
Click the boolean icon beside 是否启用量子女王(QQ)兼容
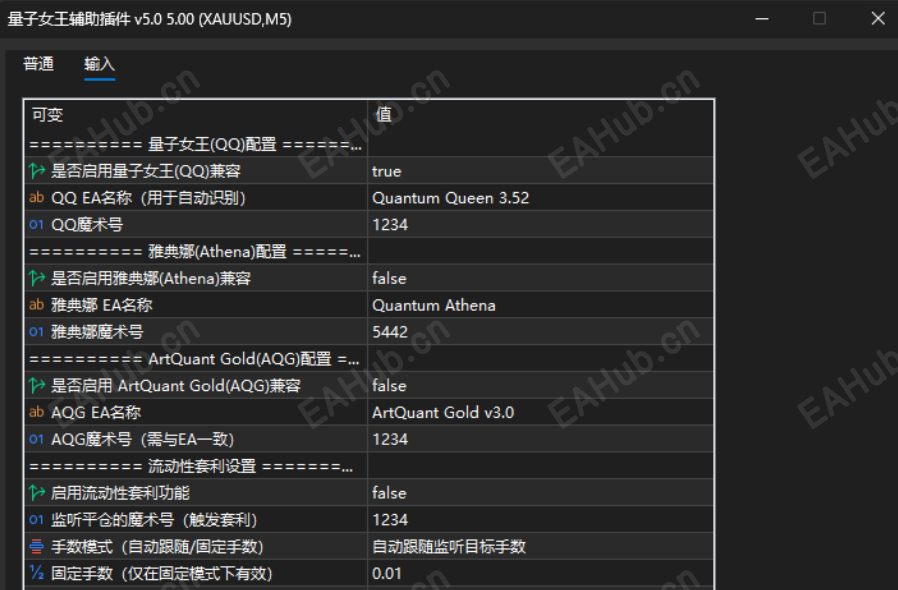pos(37,171)
